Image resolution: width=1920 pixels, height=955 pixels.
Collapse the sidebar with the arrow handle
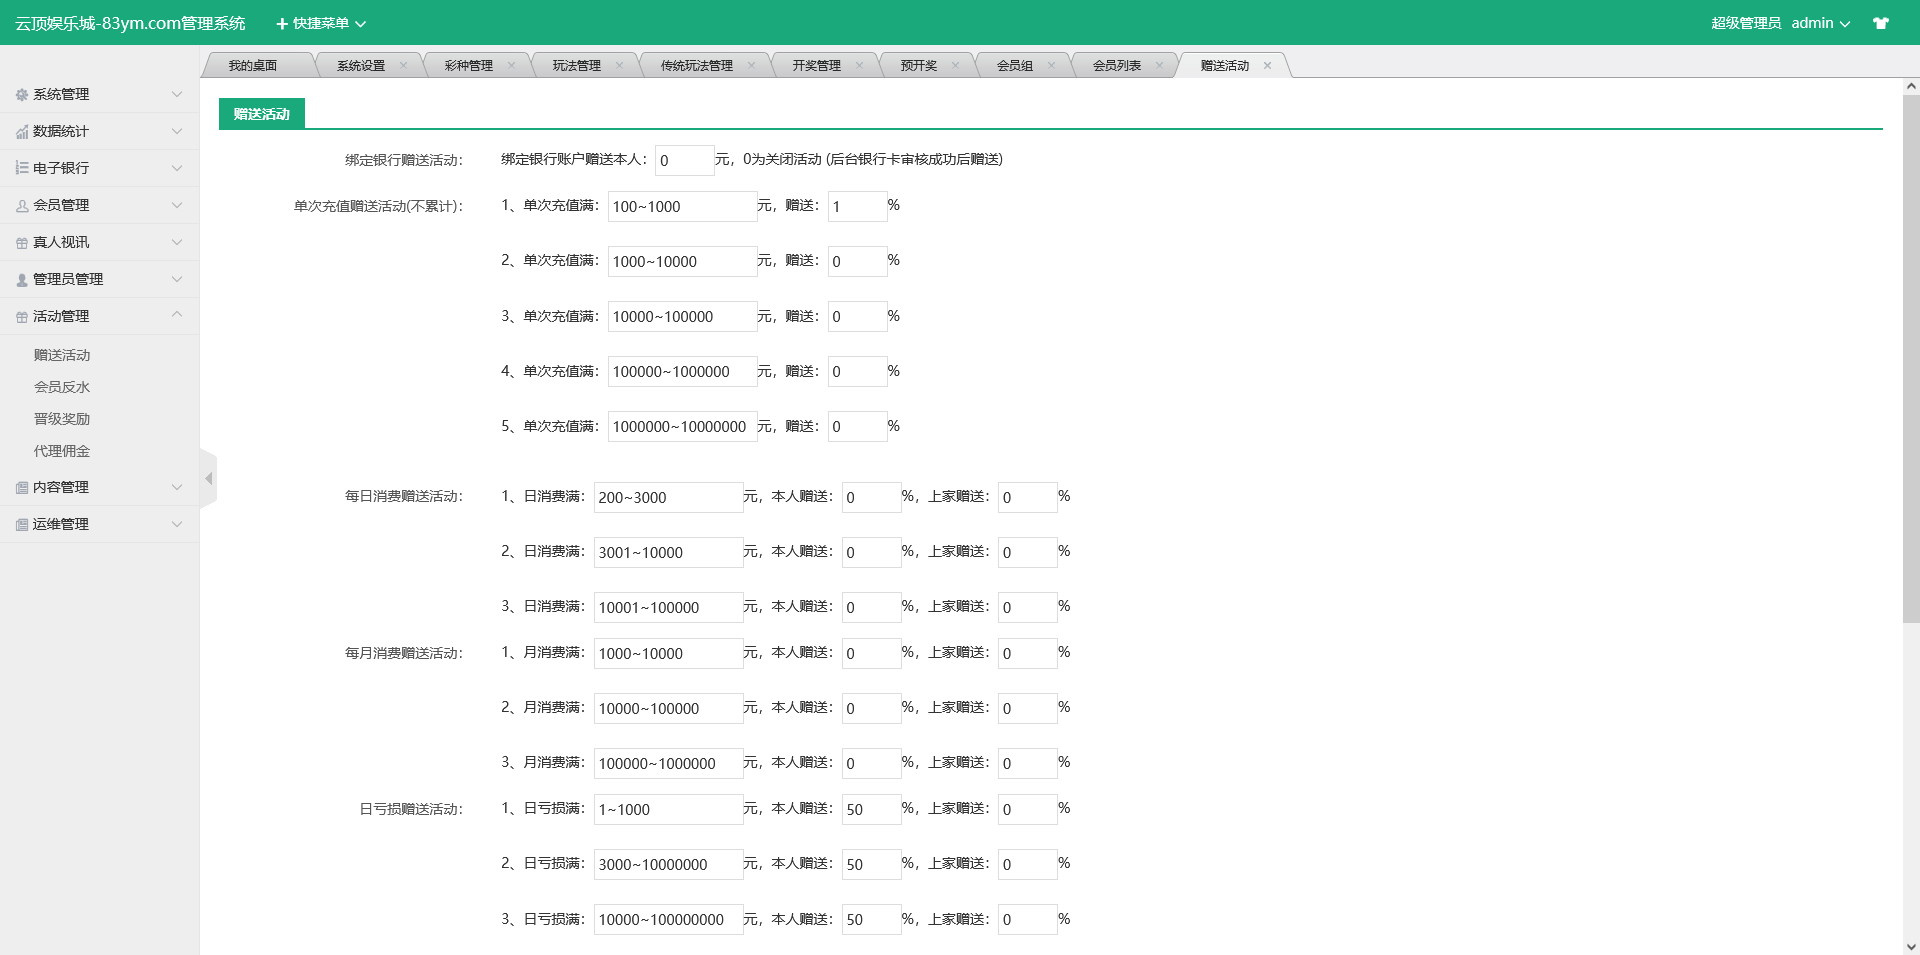click(x=208, y=479)
